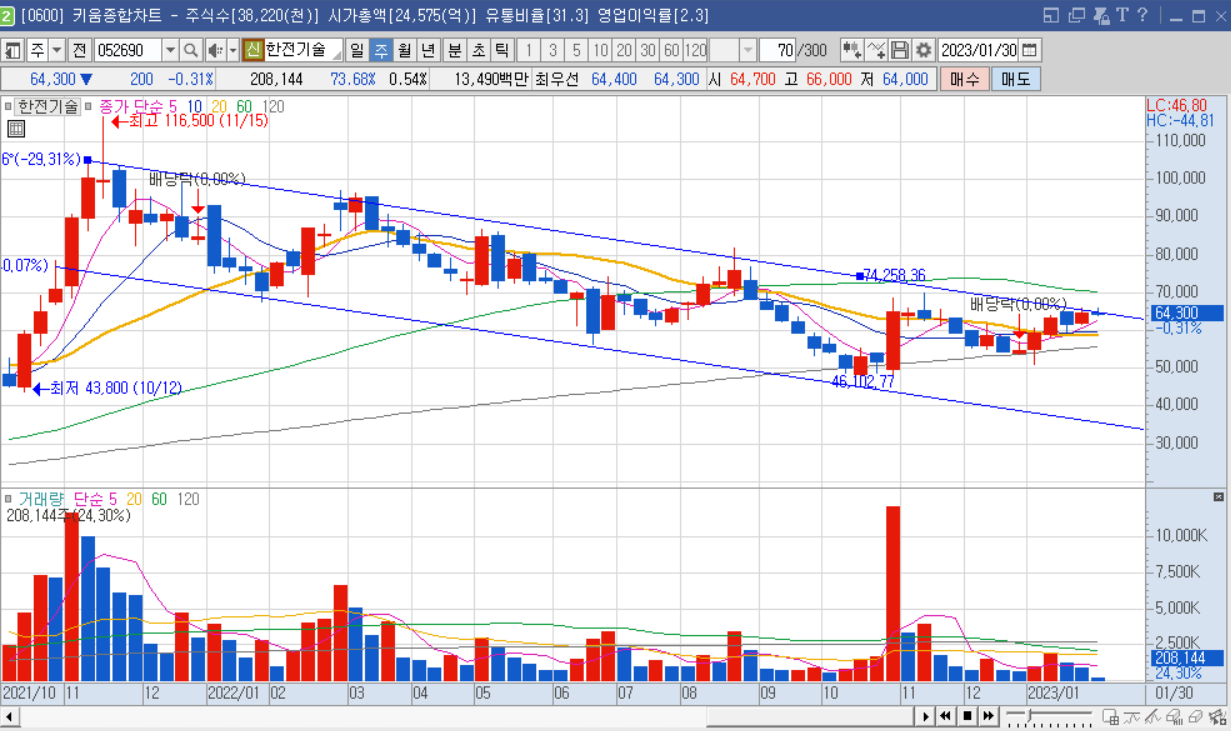1231x731 pixels.
Task: Click the speaker sound alert icon
Action: [215, 50]
